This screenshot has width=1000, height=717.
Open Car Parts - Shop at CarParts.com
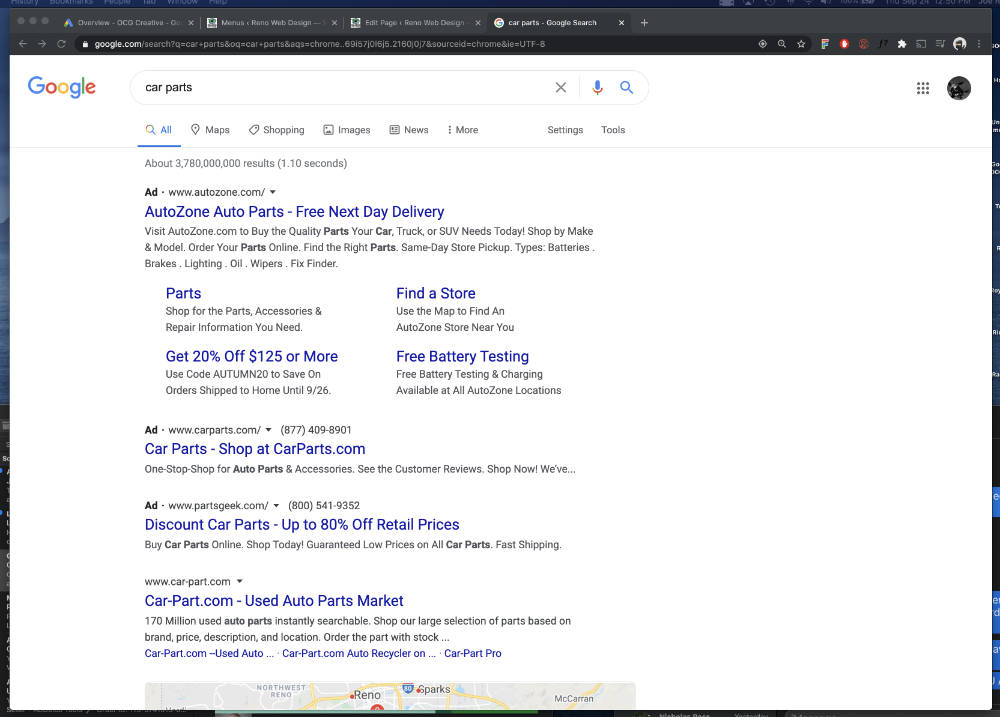(254, 449)
